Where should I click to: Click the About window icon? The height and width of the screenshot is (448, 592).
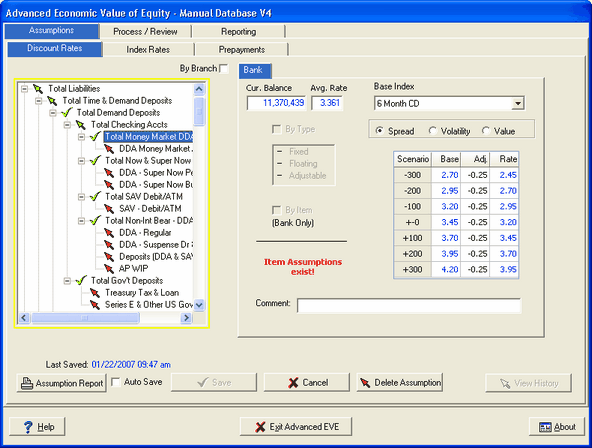[545, 427]
